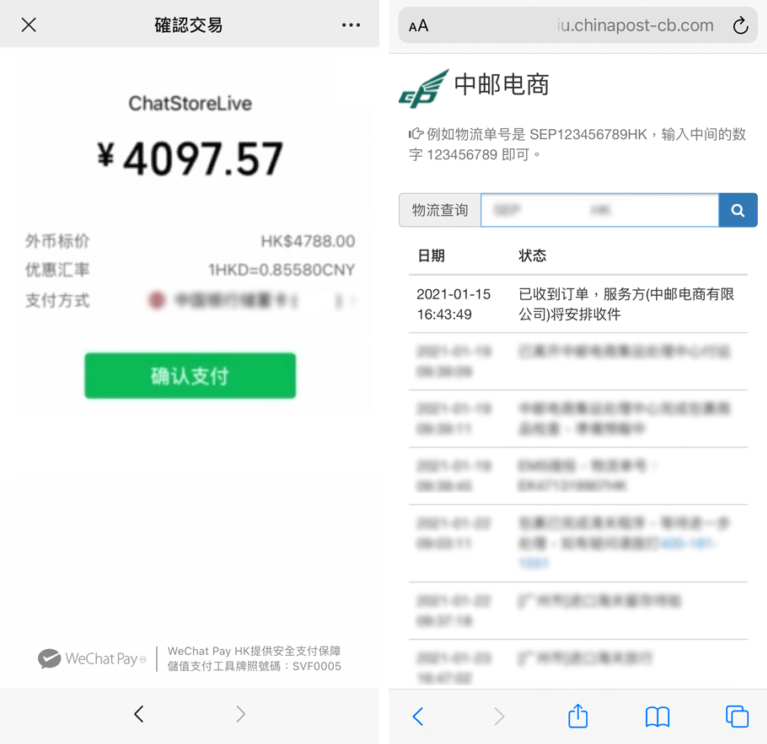Go forward in the WeChat browser footer
Image resolution: width=767 pixels, height=744 pixels.
point(241,714)
